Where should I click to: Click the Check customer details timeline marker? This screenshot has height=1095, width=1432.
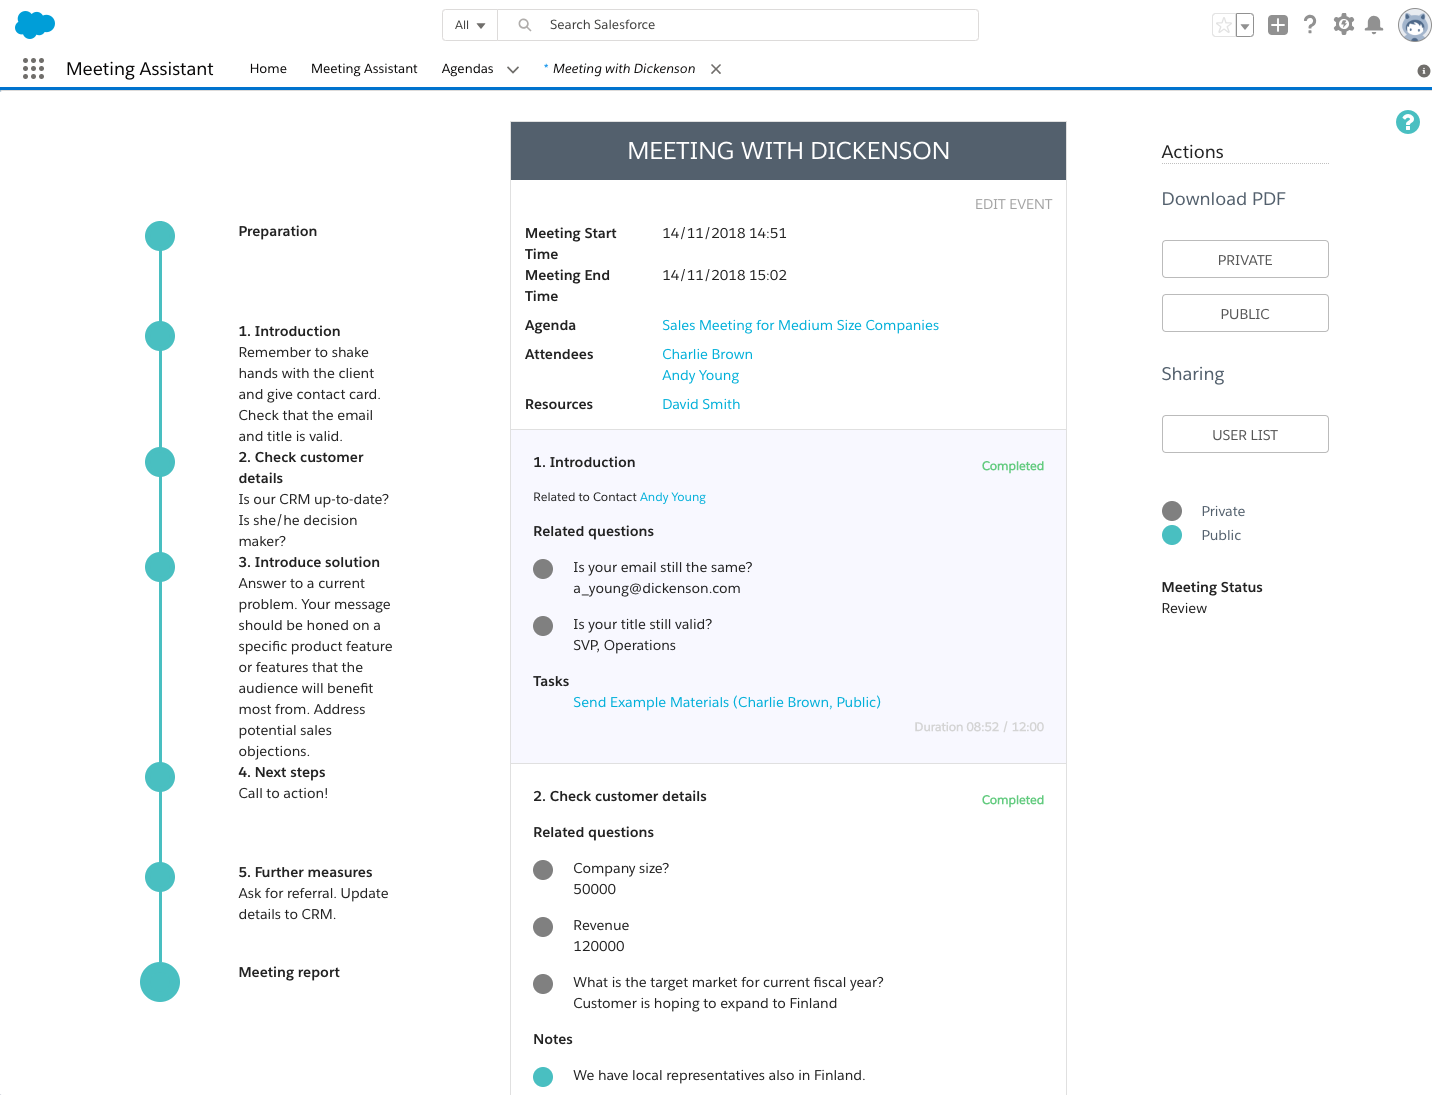(160, 462)
